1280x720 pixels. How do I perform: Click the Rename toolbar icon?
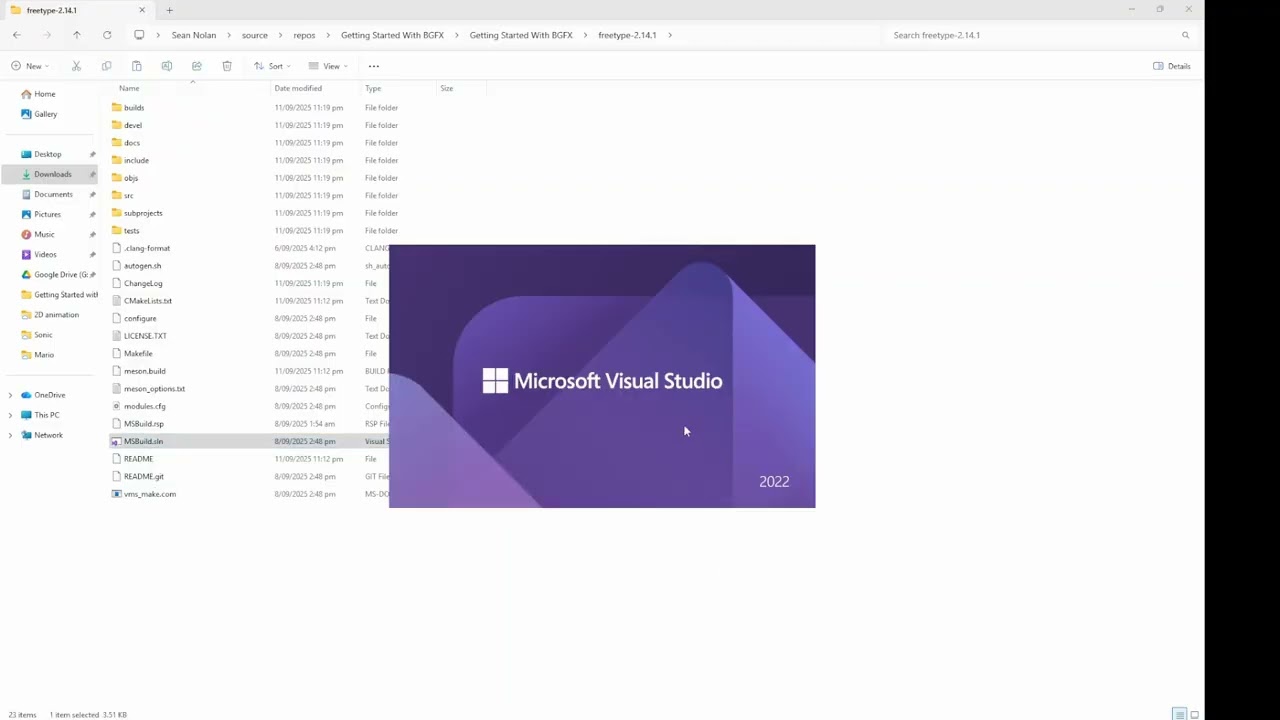tap(167, 66)
